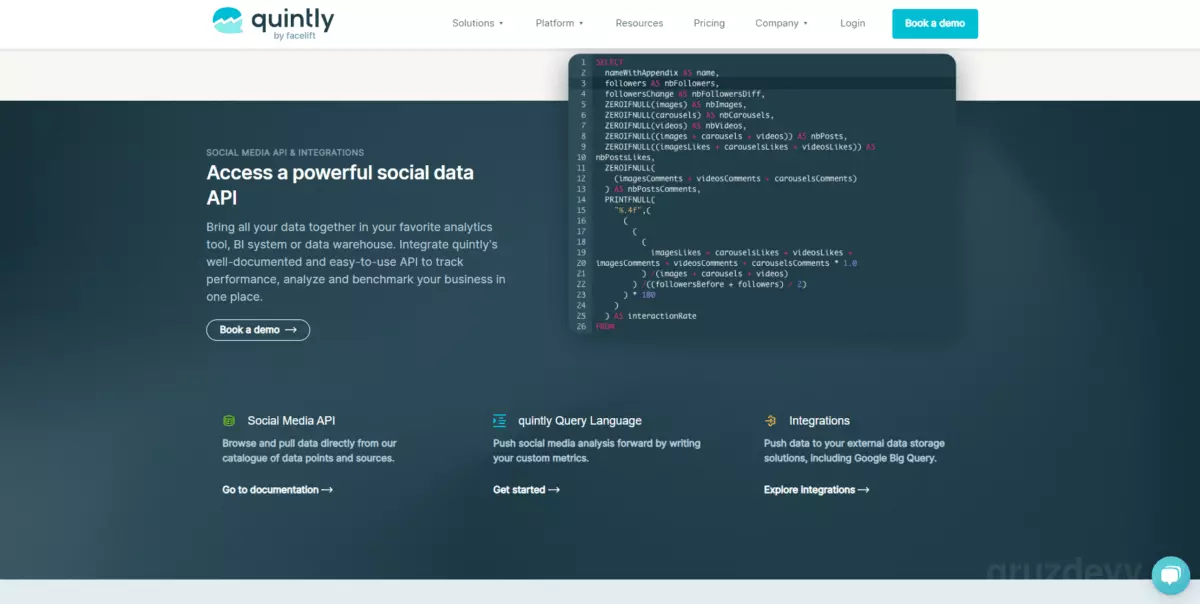
Task: Click the 'followersChange AS nbFollowersDiff' code line
Action: pos(684,94)
